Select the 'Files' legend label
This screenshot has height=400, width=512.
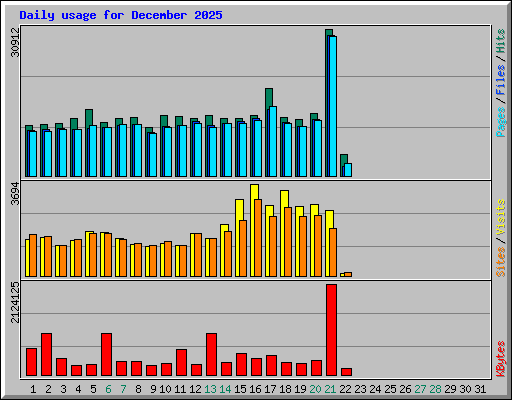[x=501, y=79]
